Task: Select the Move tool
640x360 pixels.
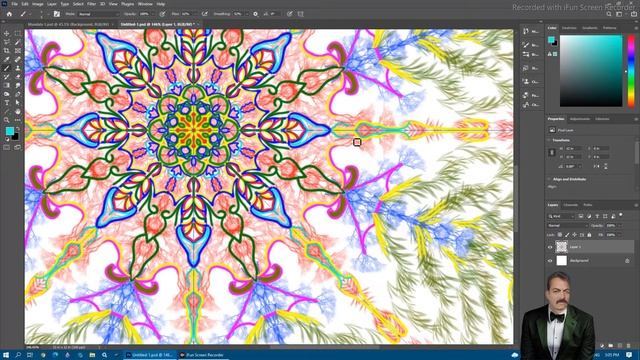Action: tap(7, 33)
